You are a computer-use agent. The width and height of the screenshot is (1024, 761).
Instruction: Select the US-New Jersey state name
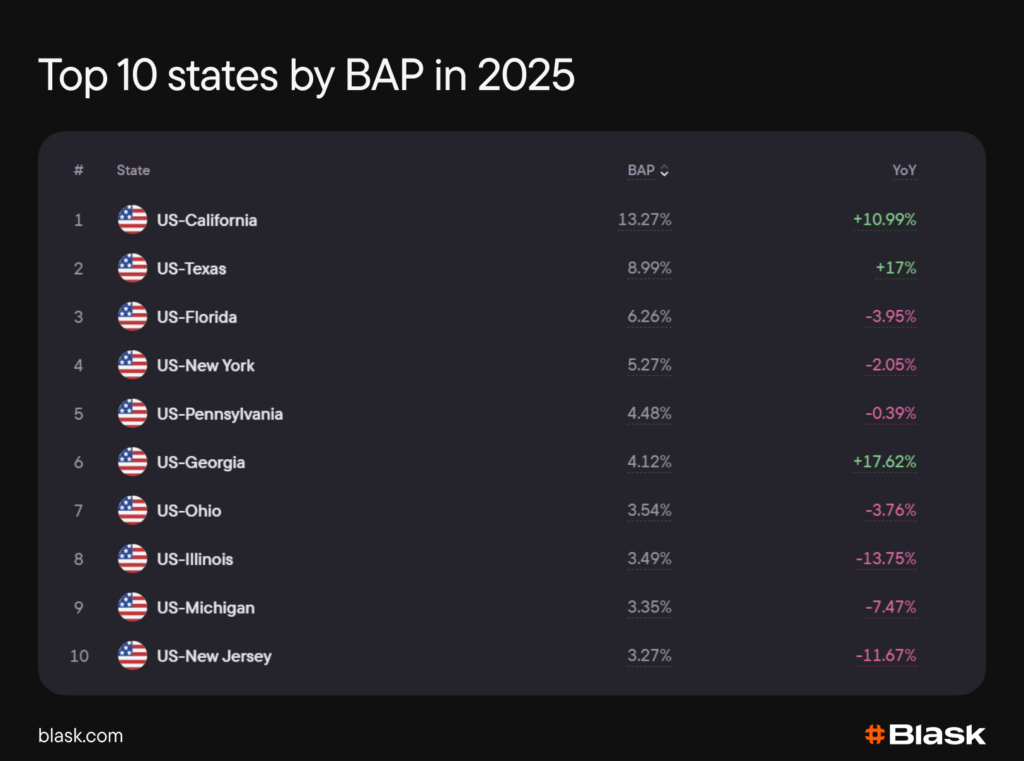(214, 656)
